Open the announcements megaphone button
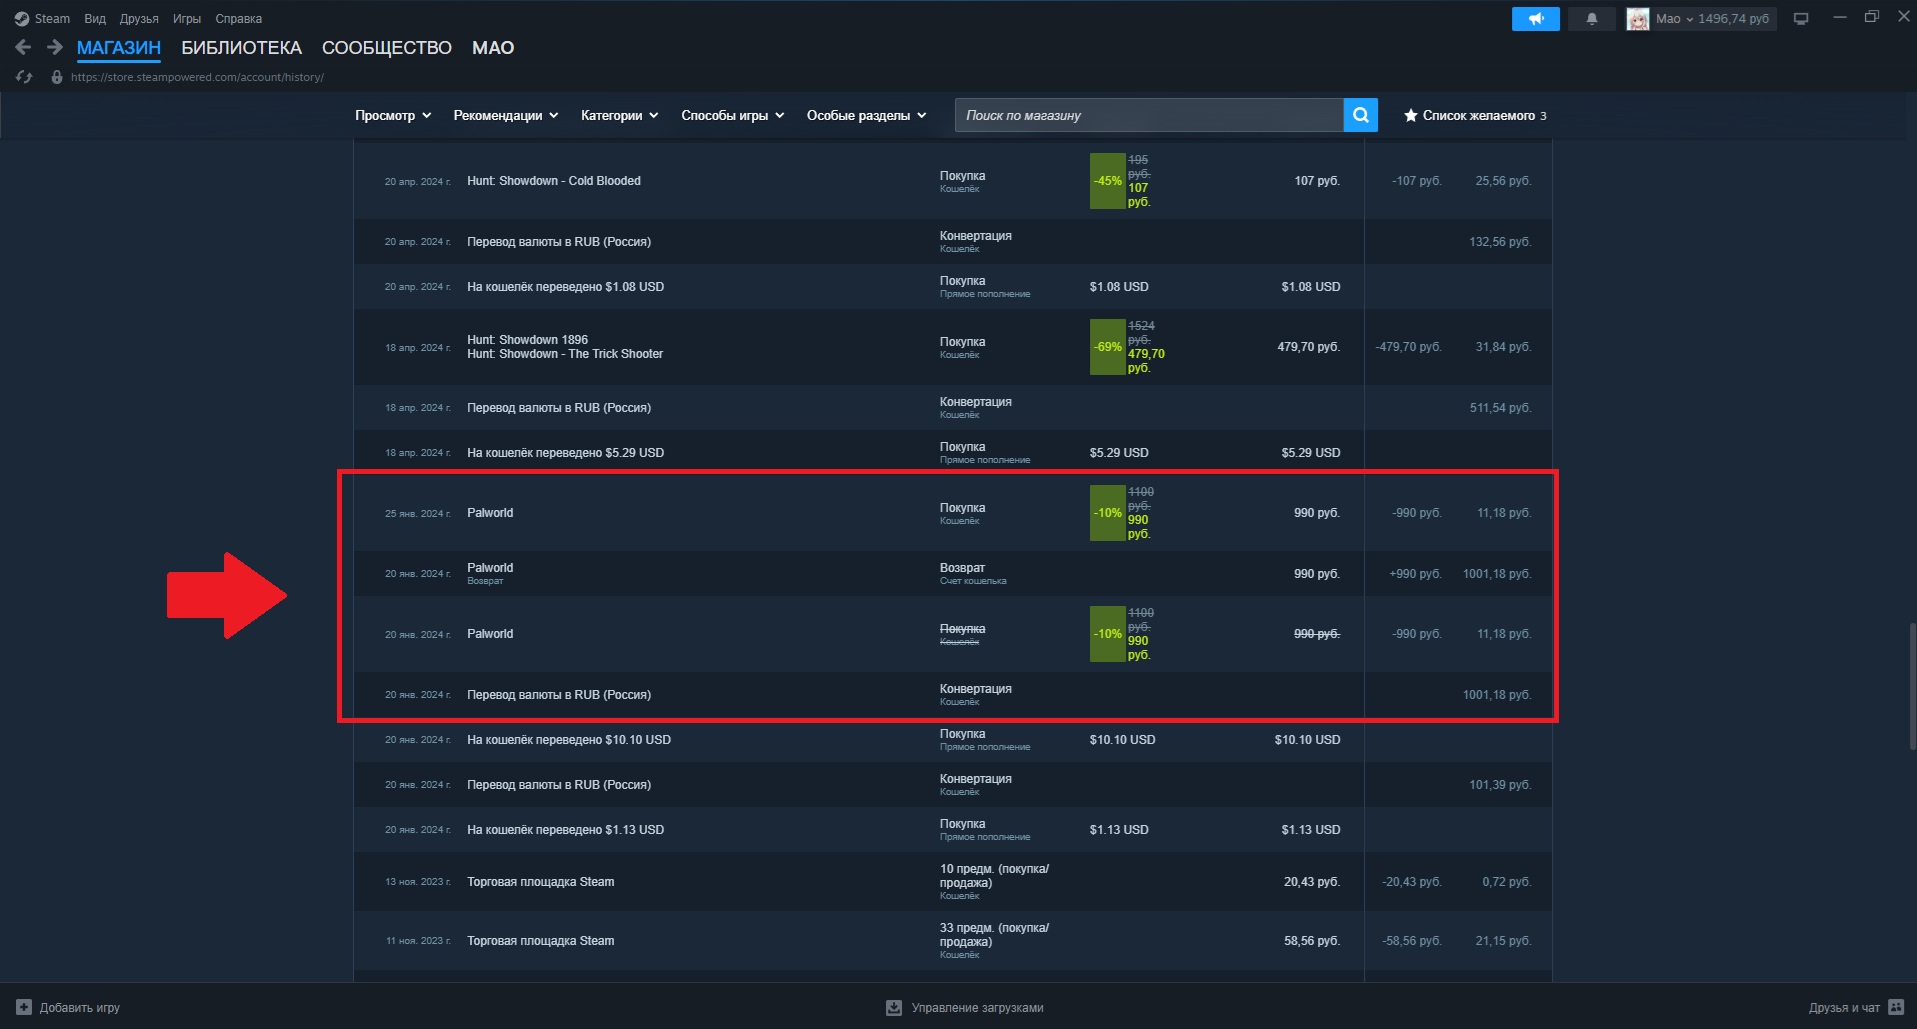The width and height of the screenshot is (1917, 1029). click(x=1536, y=19)
